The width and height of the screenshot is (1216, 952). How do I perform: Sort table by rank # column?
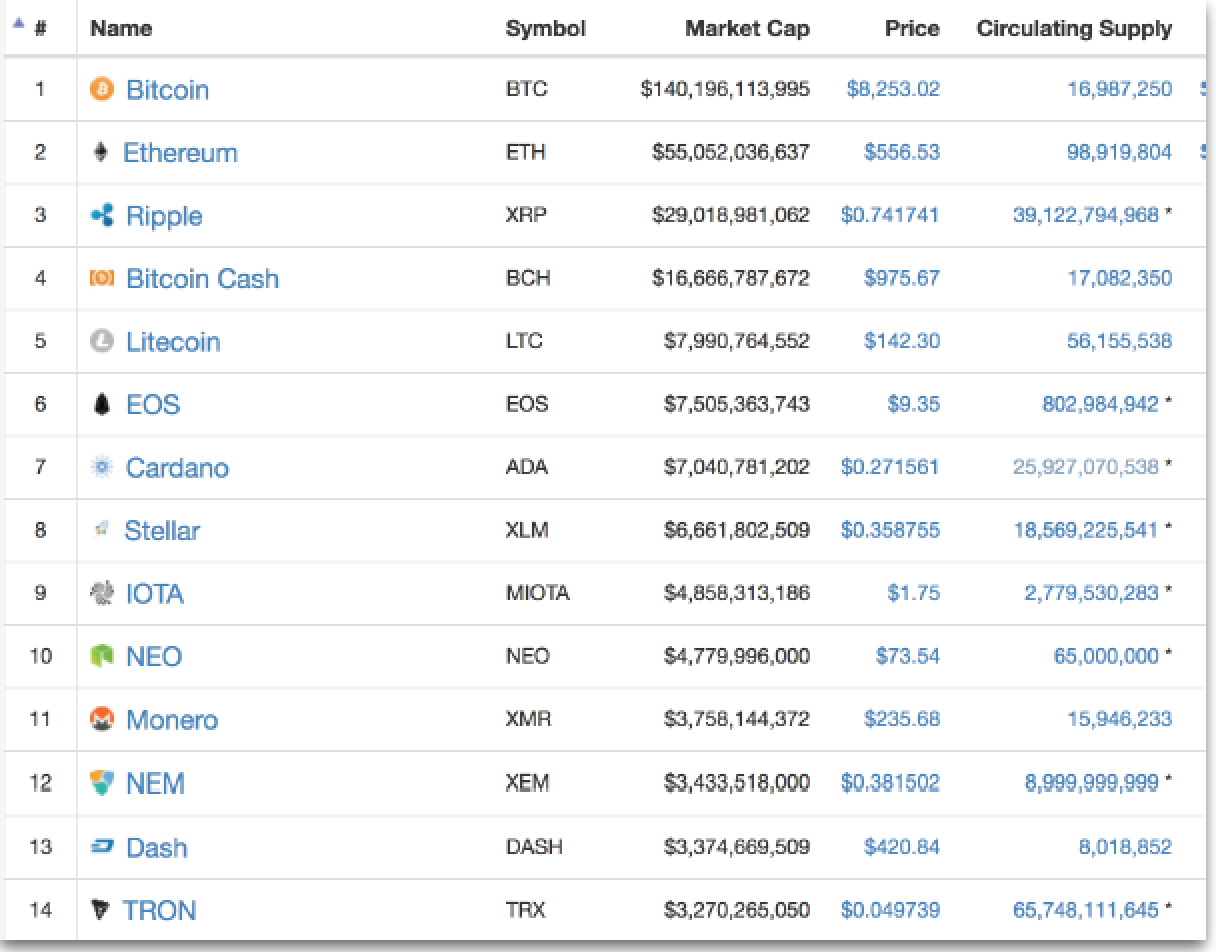[x=40, y=29]
